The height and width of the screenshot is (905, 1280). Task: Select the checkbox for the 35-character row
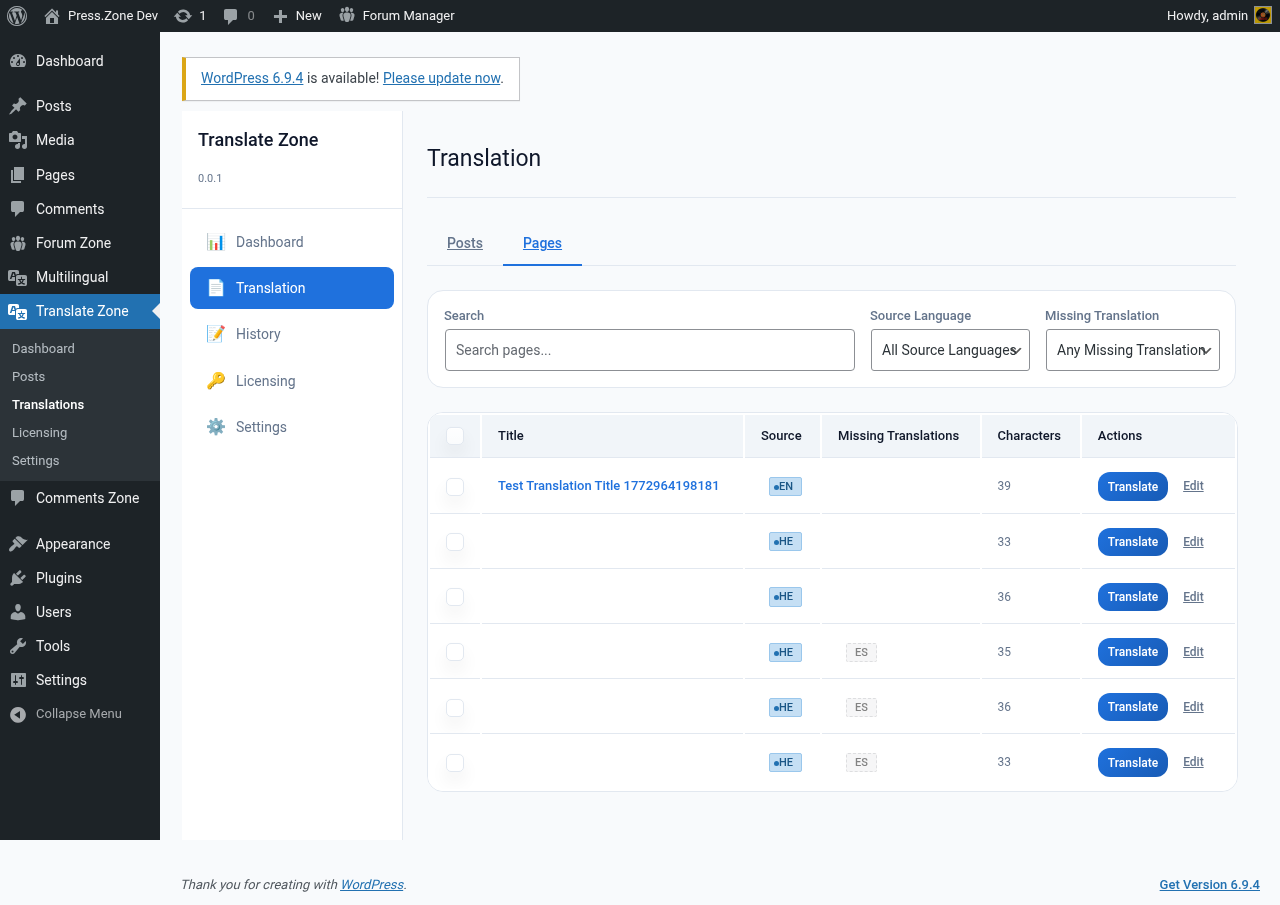pyautogui.click(x=455, y=652)
